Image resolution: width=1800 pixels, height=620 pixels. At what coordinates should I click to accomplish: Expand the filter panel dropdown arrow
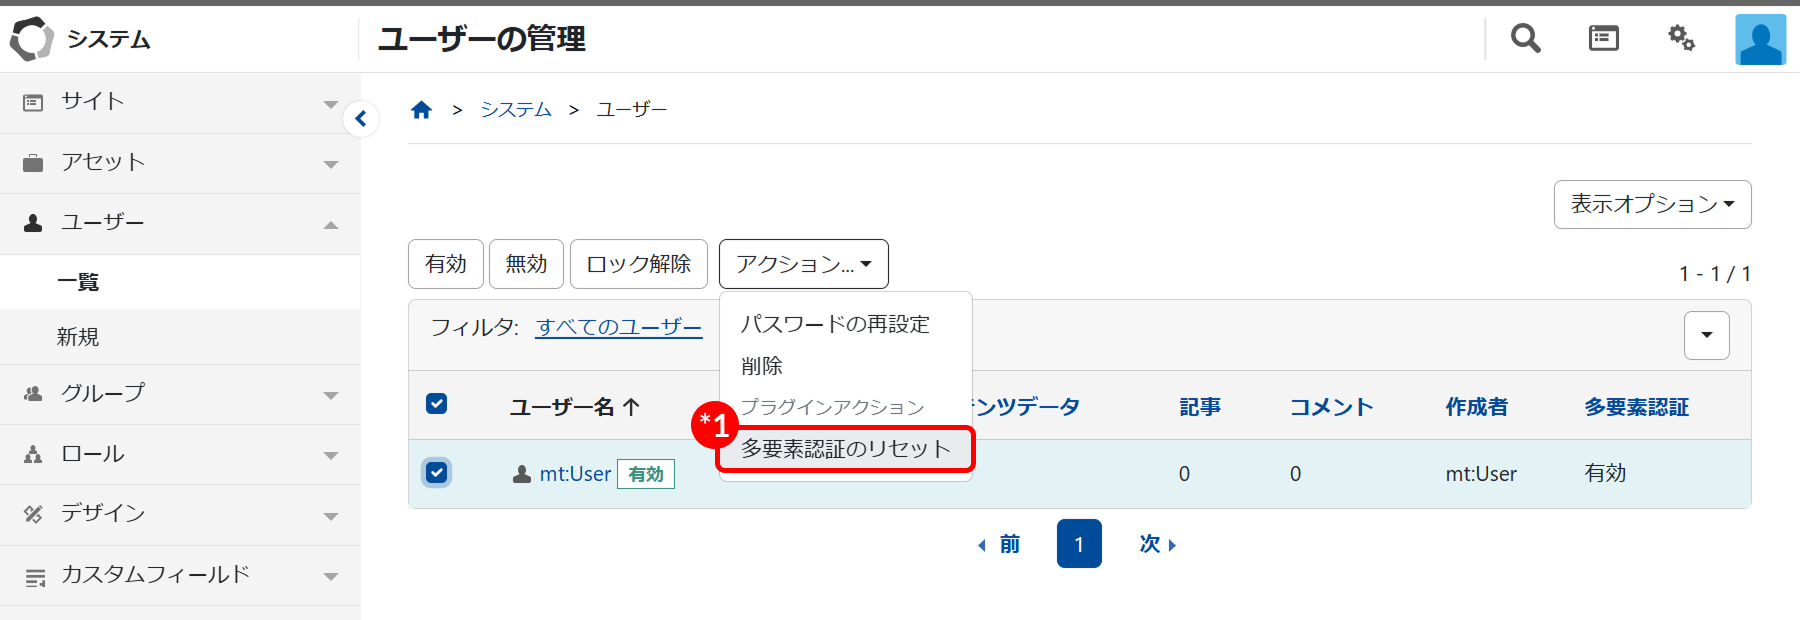click(1706, 335)
